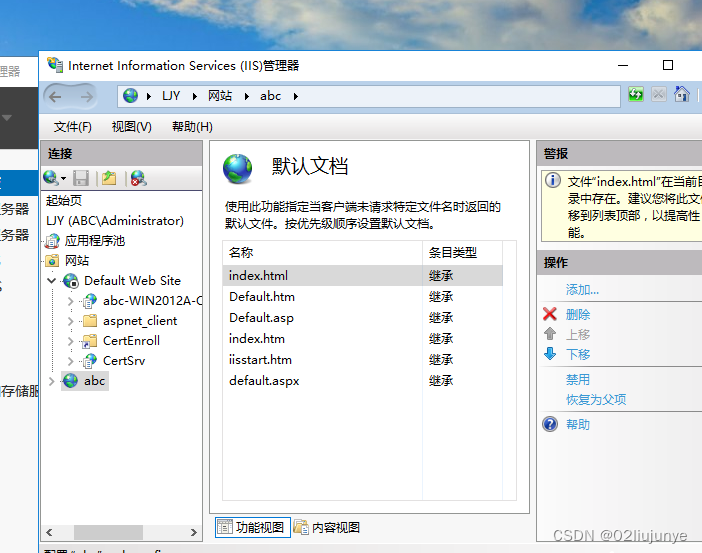Select LJY (ABC\Administrator) server node
Viewport: 702px width, 553px height.
(115, 221)
